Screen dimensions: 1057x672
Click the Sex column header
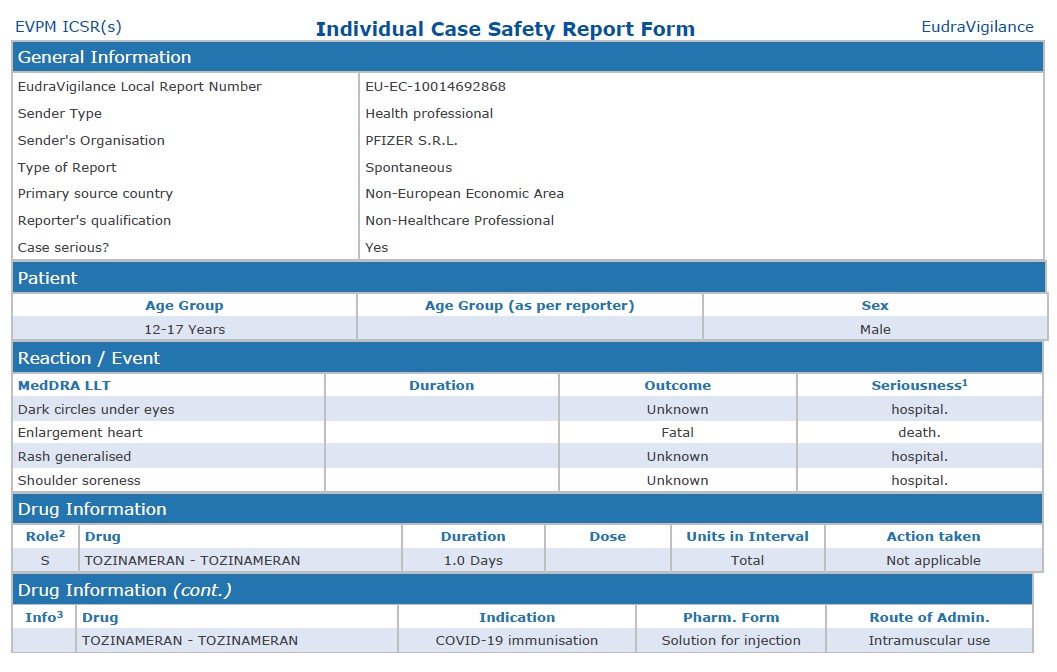pos(875,305)
